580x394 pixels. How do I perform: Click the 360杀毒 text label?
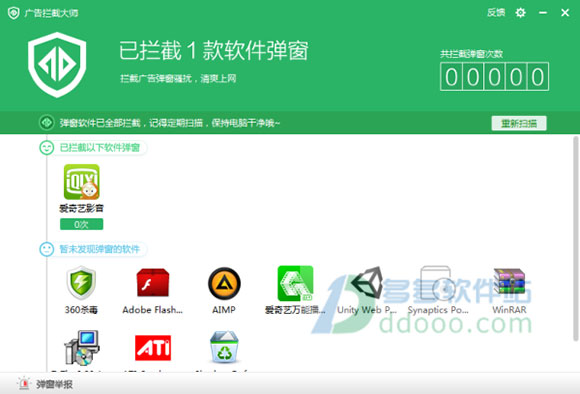pyautogui.click(x=81, y=310)
